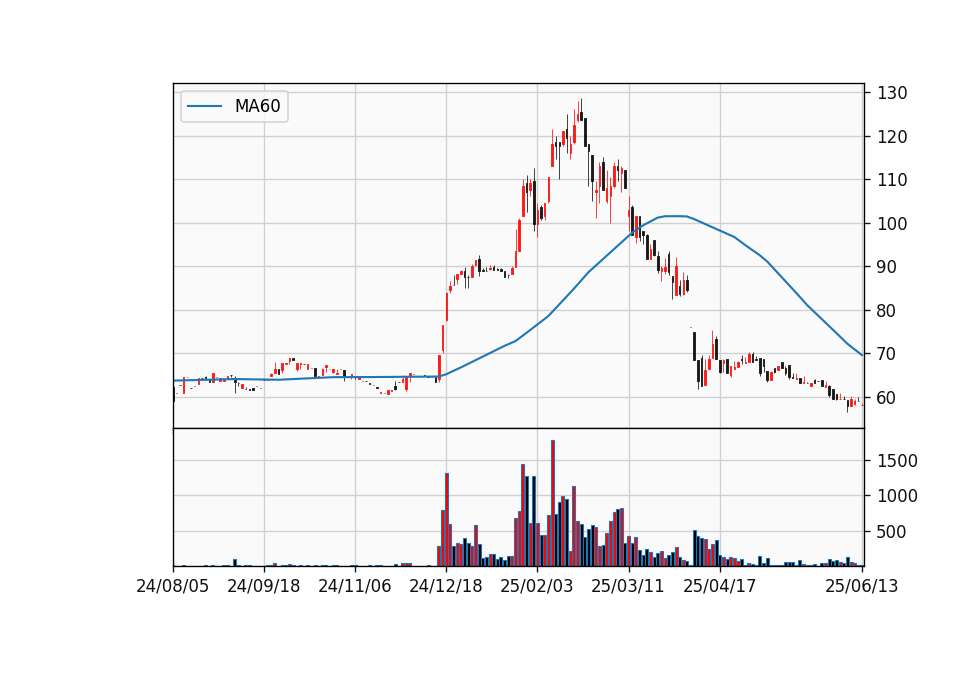
Task: Click the 60 price axis label
Action: point(887,397)
